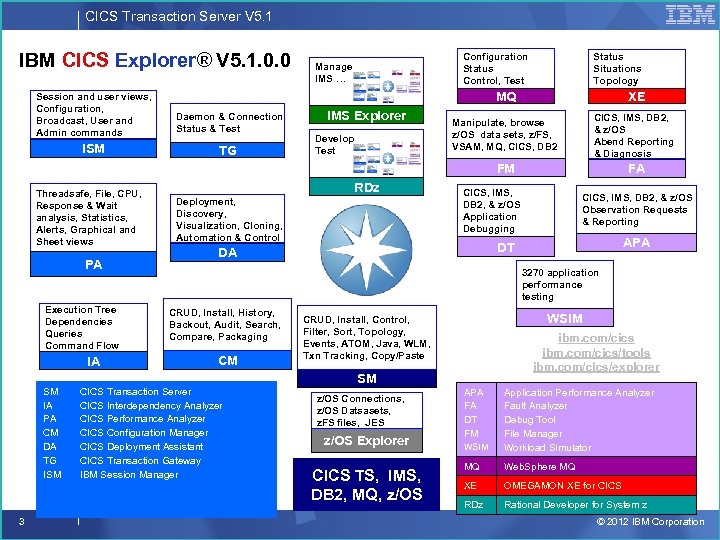The width and height of the screenshot is (720, 540).
Task: Click 'z/OS Connections, z/OS Datasets' text
Action: pyautogui.click(x=360, y=411)
